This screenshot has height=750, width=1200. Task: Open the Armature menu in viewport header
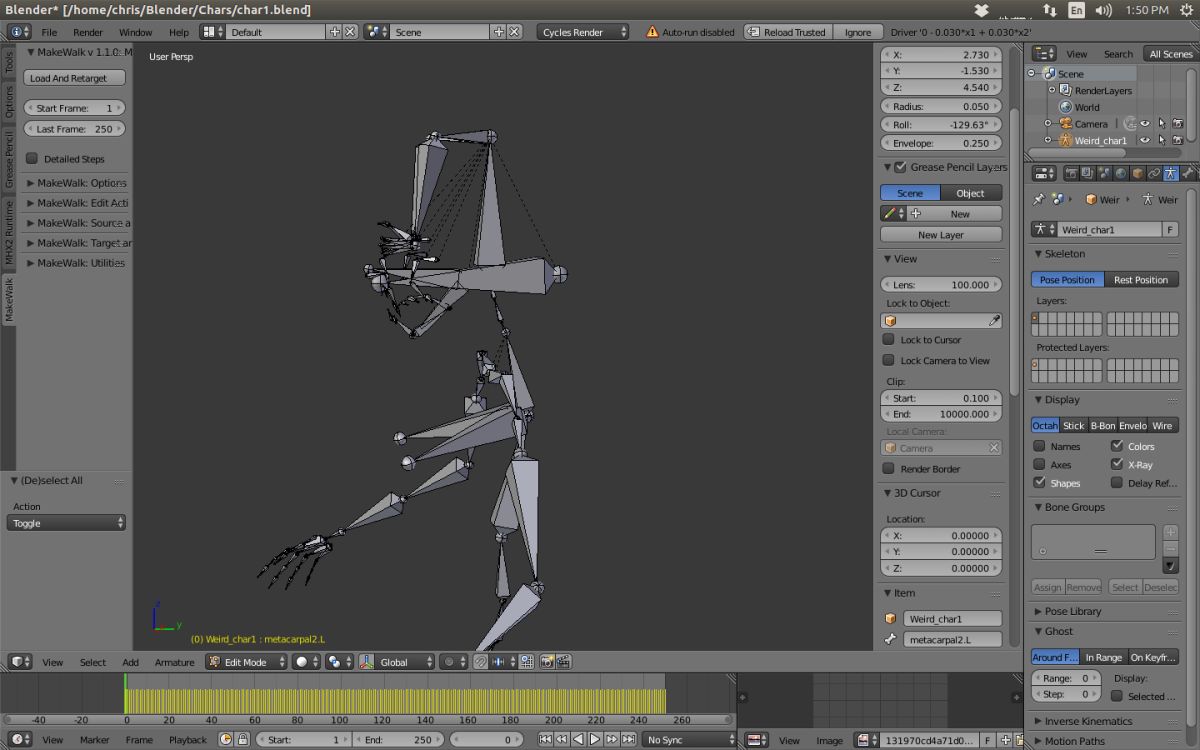click(174, 662)
